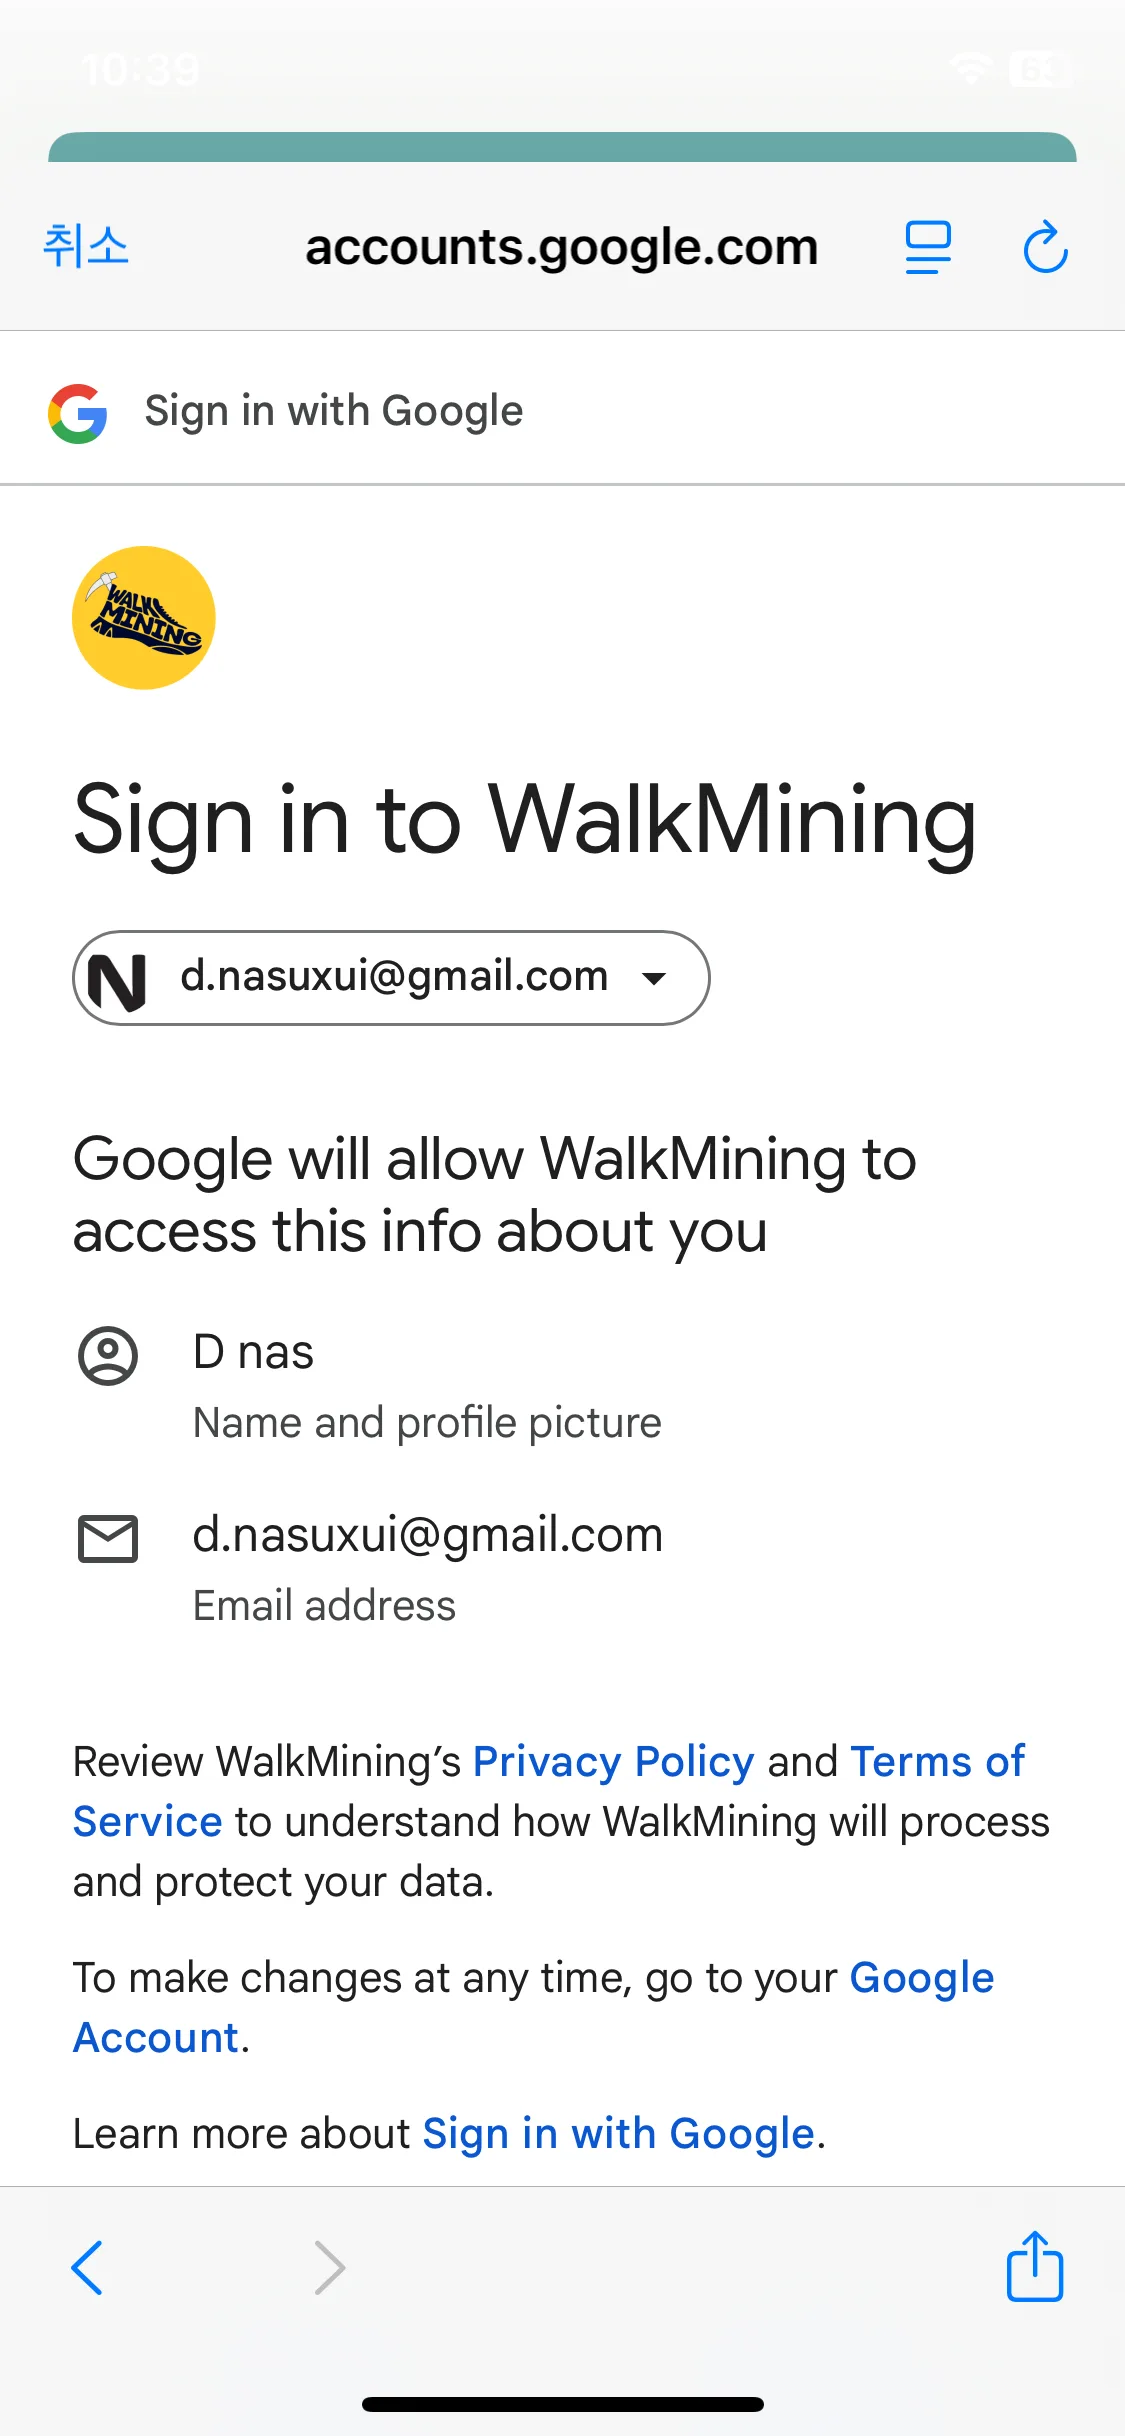Tap the account chooser dropdown arrow
Image resolution: width=1125 pixels, height=2436 pixels.
[654, 979]
